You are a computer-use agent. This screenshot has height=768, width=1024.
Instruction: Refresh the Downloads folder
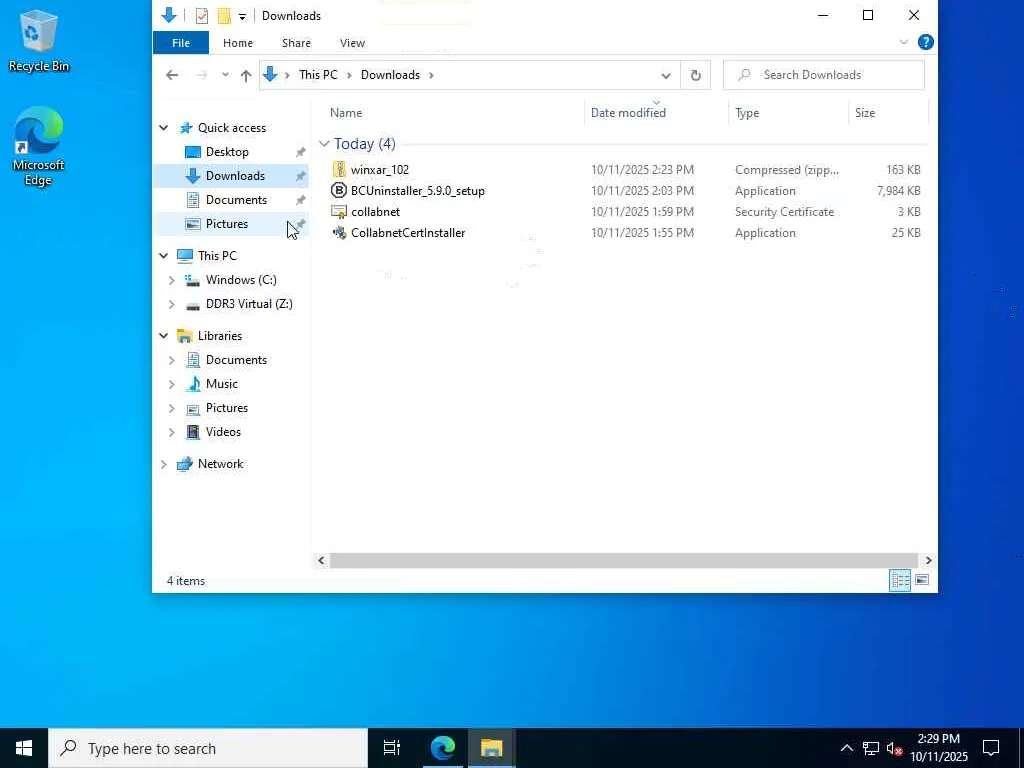click(x=696, y=75)
